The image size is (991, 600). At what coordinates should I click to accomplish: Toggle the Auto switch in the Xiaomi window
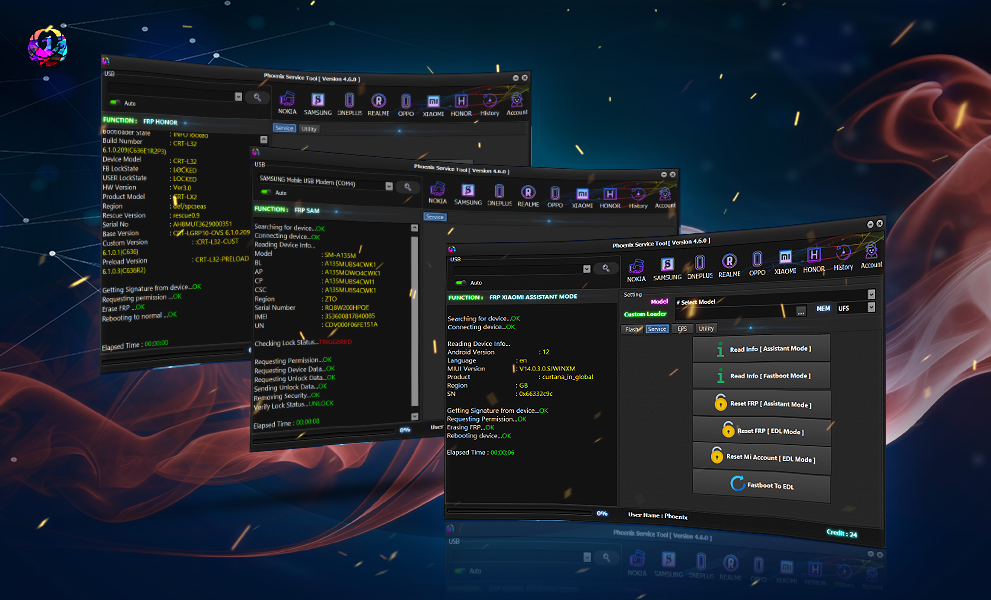[458, 283]
